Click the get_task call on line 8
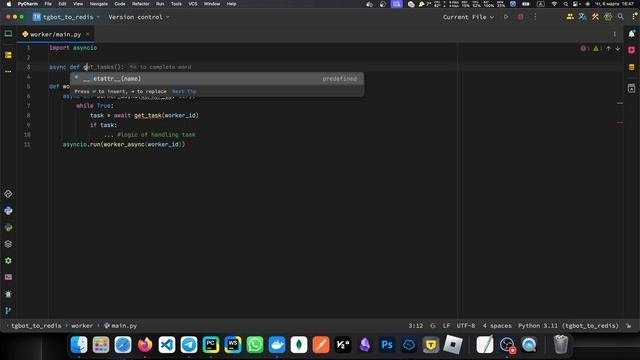 148,116
